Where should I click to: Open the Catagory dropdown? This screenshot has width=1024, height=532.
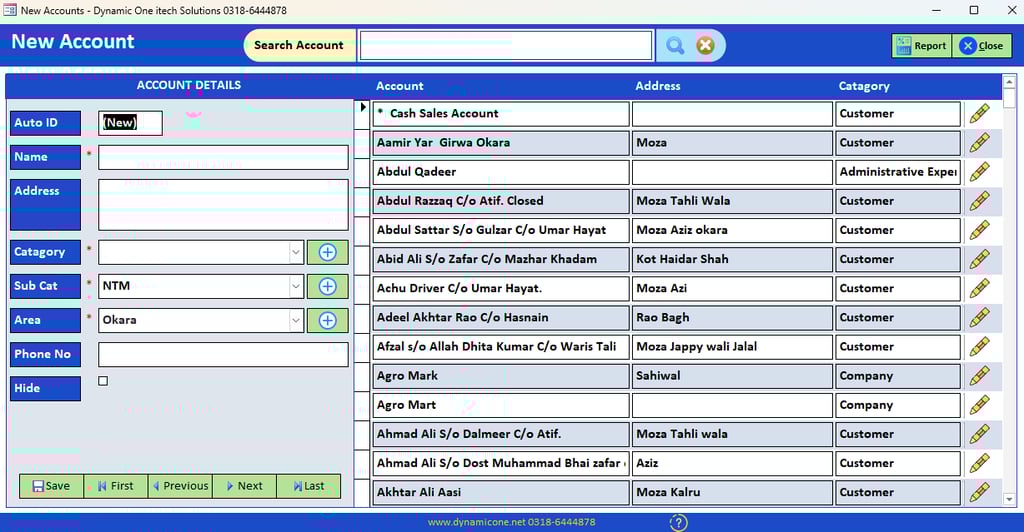[x=296, y=253]
